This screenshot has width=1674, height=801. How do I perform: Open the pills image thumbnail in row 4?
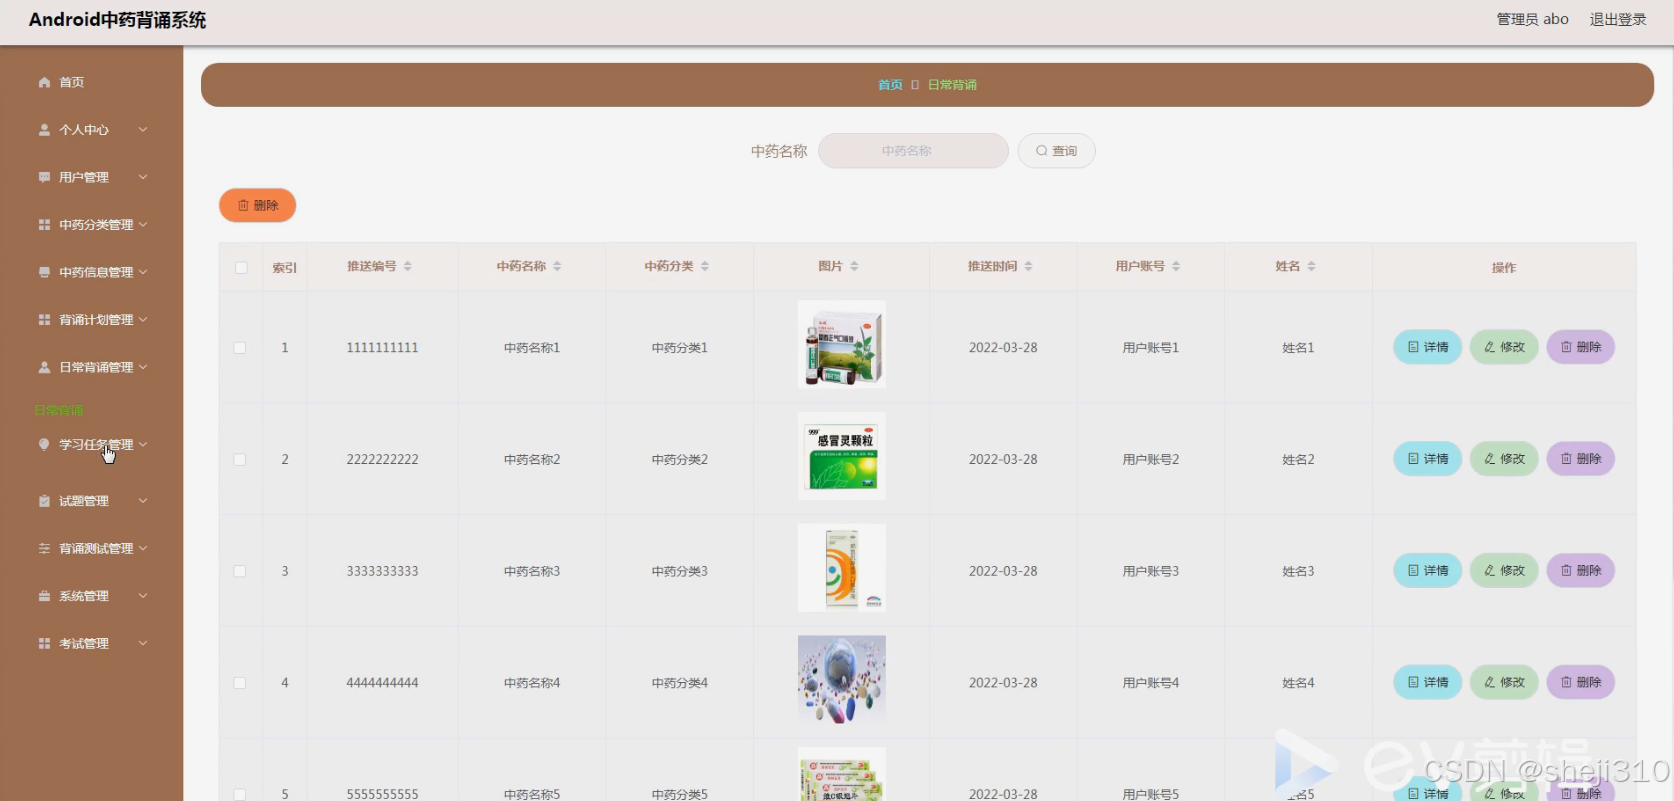842,680
